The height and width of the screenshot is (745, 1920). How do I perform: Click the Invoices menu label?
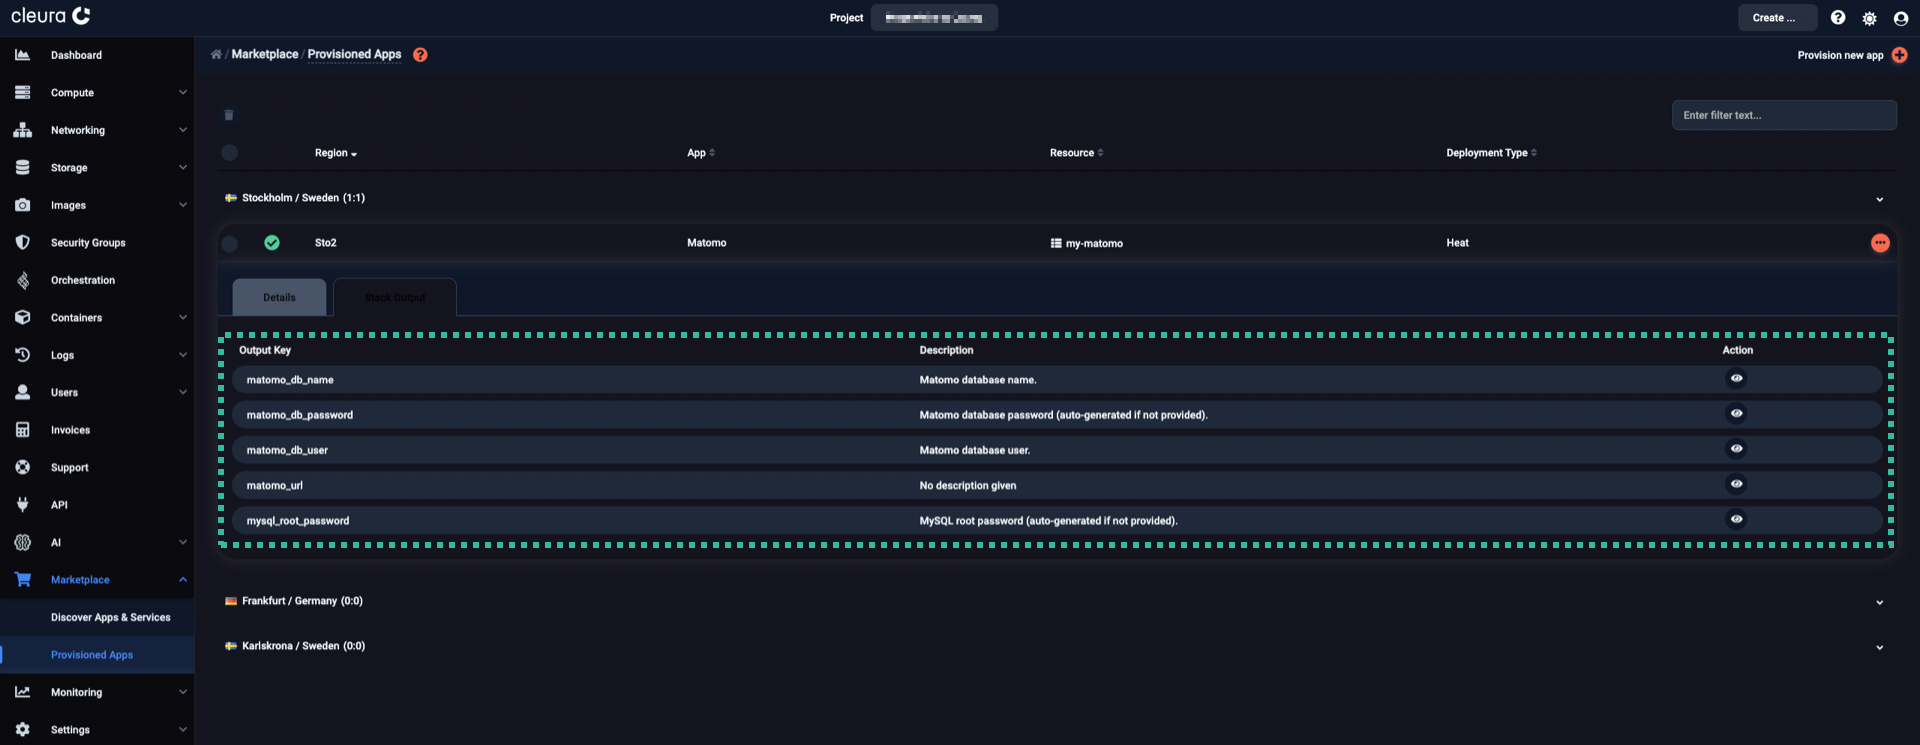[70, 430]
